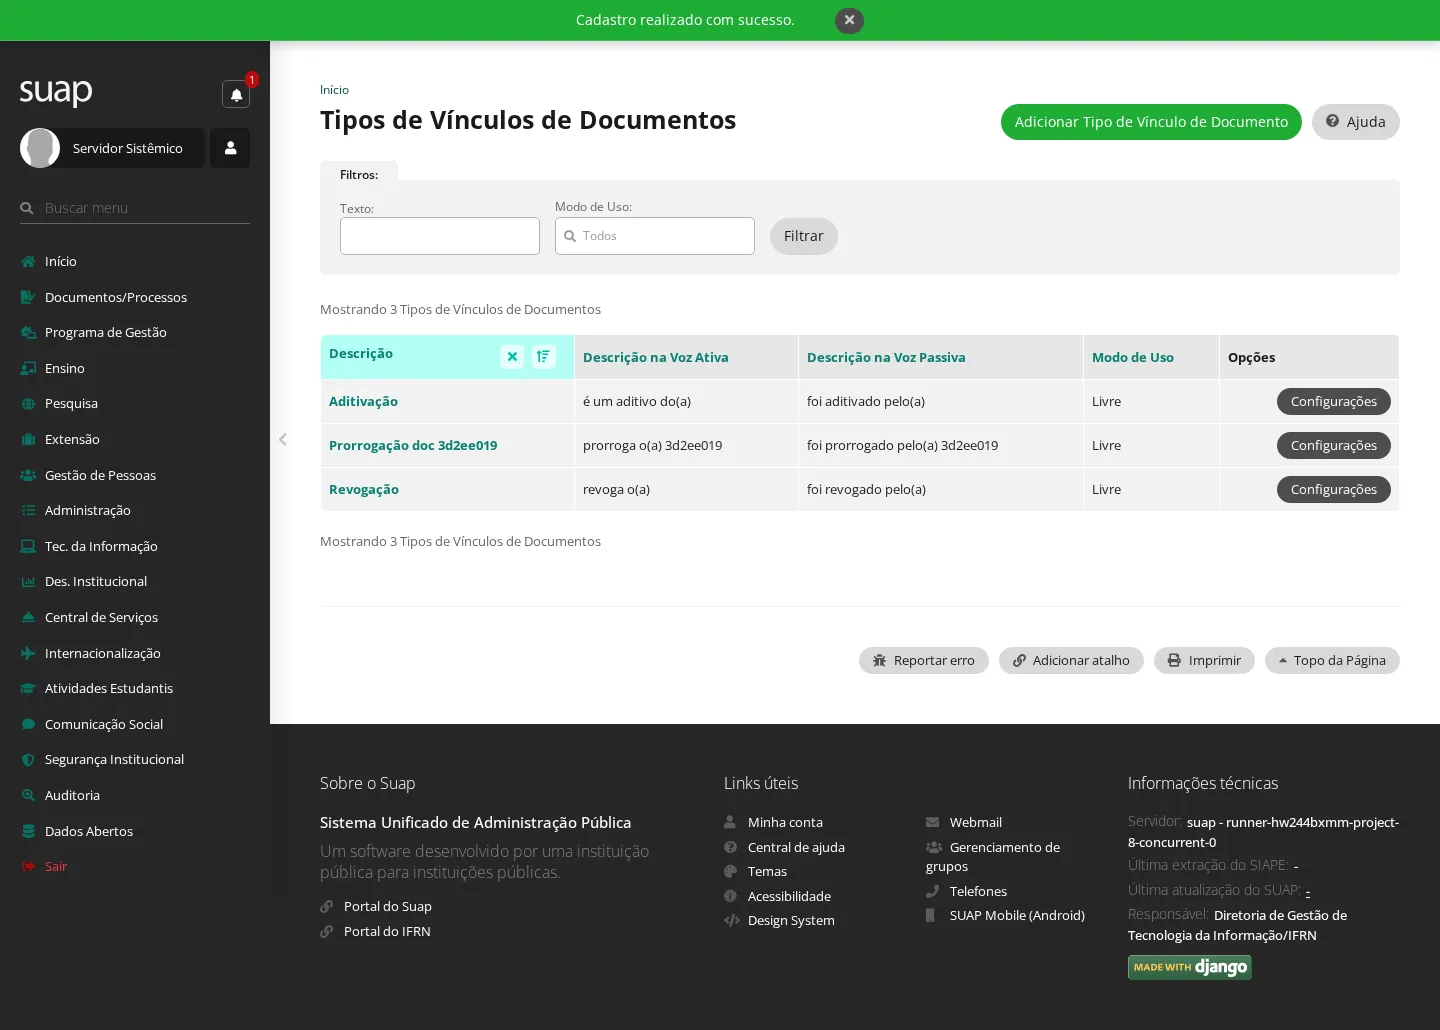Click the Filtrar button

click(x=804, y=236)
